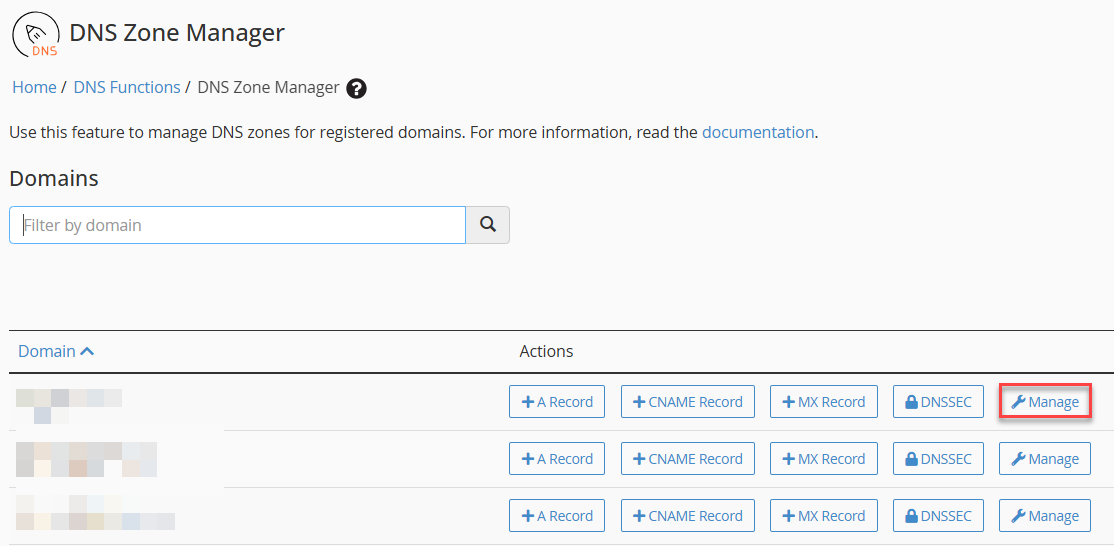The height and width of the screenshot is (546, 1114).
Task: Go to the Home breadcrumb link
Action: point(34,87)
